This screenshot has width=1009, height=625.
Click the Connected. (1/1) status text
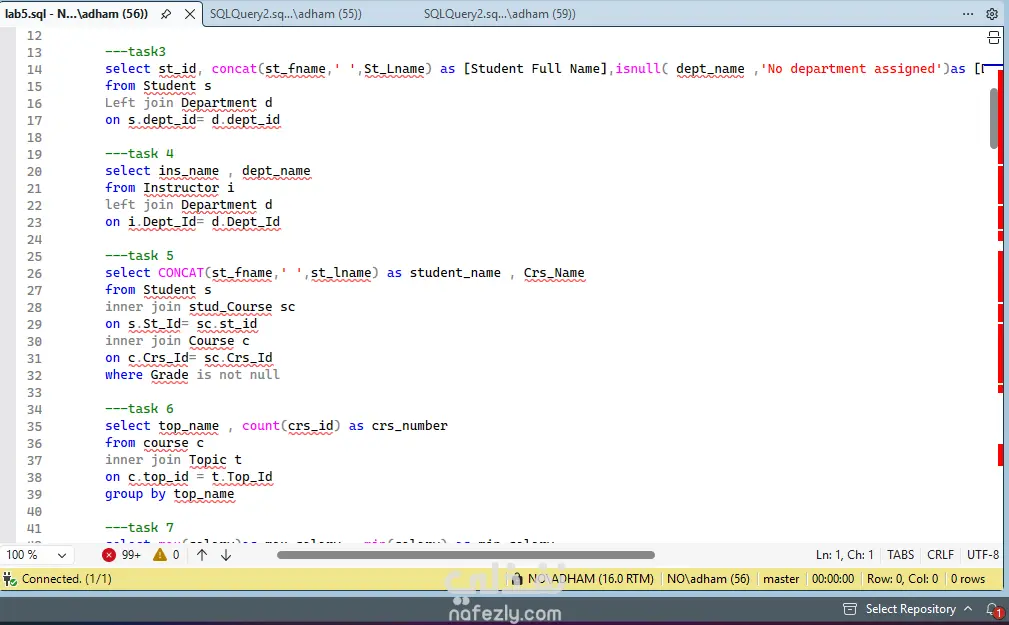coord(67,579)
